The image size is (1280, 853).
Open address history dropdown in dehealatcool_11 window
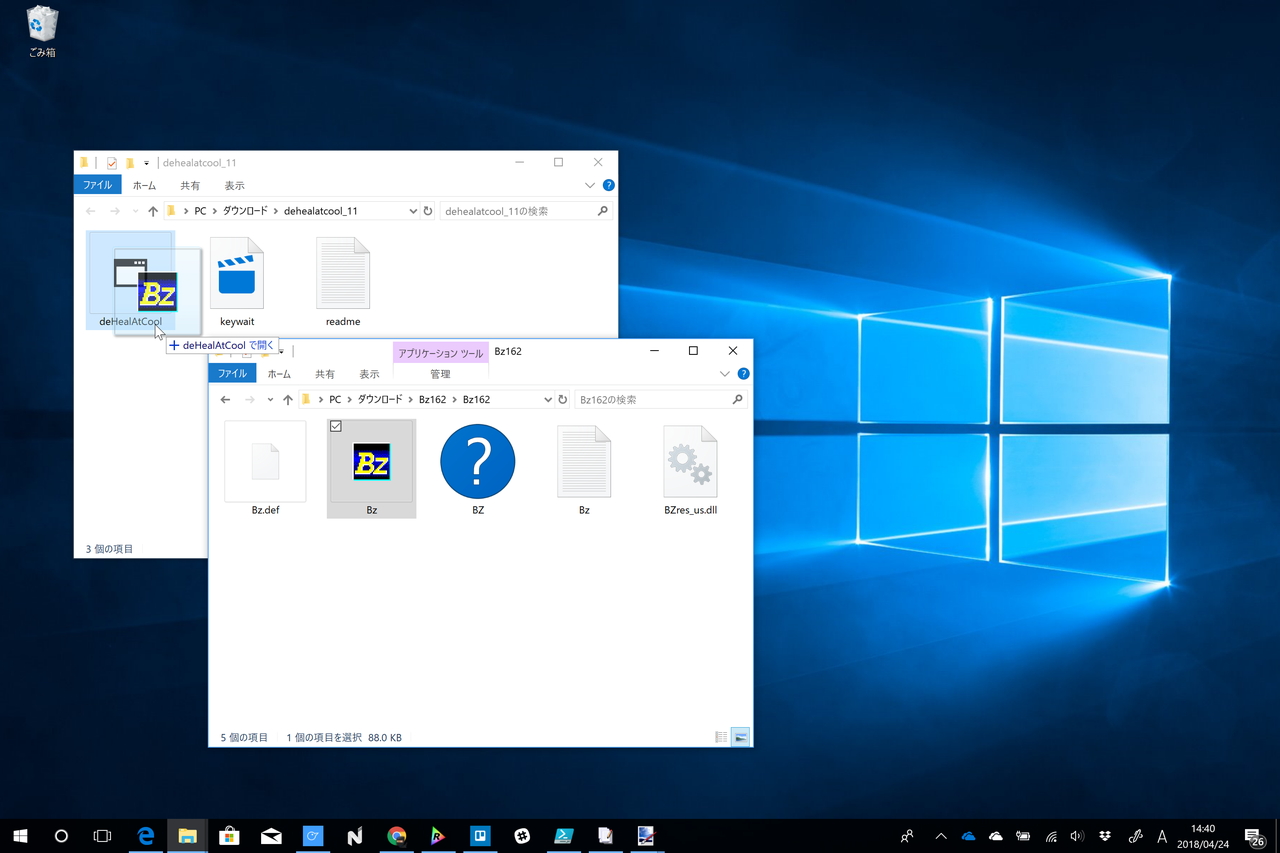tap(413, 211)
